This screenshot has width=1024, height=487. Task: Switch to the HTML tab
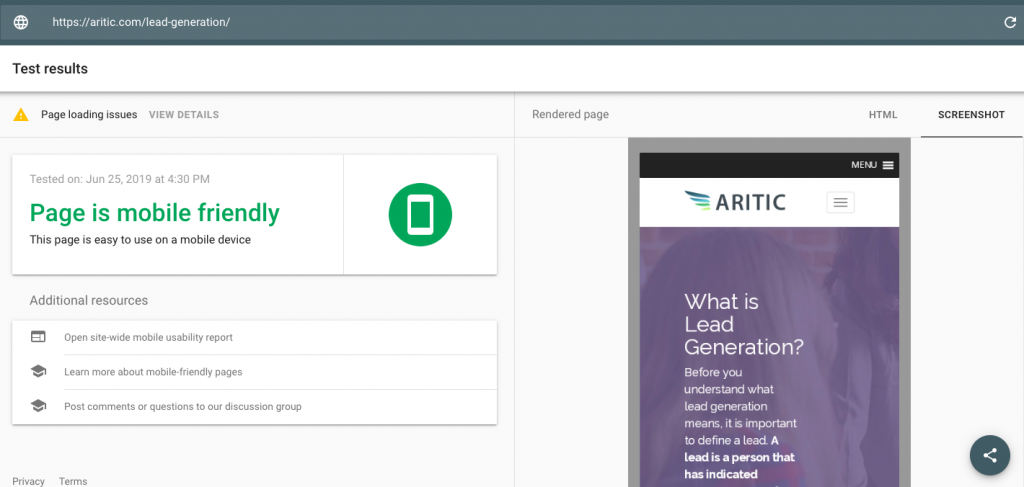click(x=882, y=115)
